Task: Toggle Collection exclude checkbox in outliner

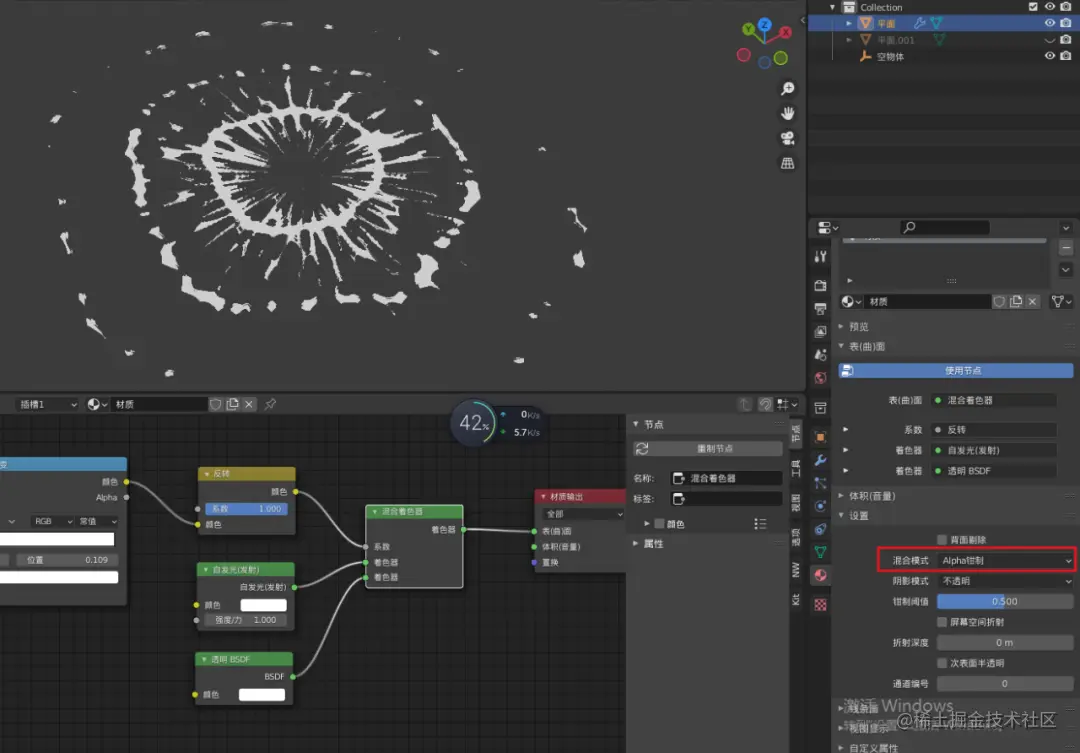Action: (1032, 7)
